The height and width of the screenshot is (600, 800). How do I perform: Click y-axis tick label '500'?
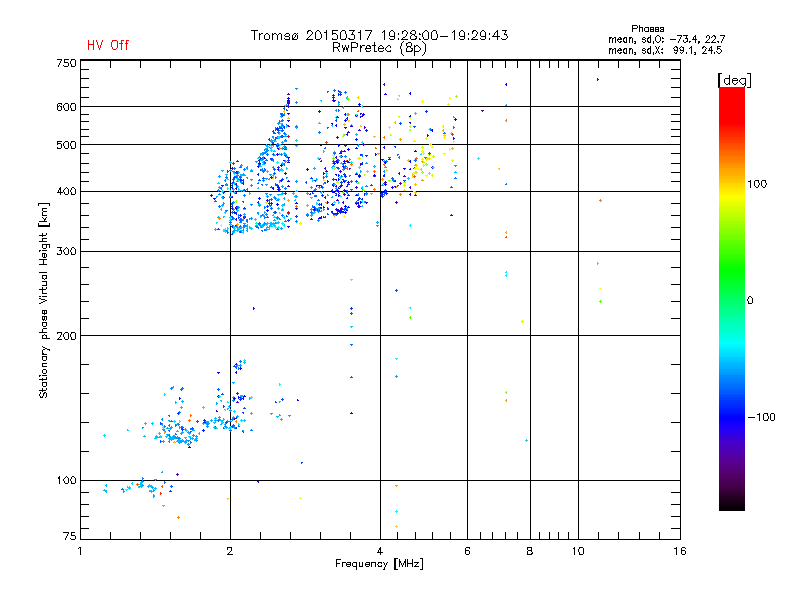[66, 145]
